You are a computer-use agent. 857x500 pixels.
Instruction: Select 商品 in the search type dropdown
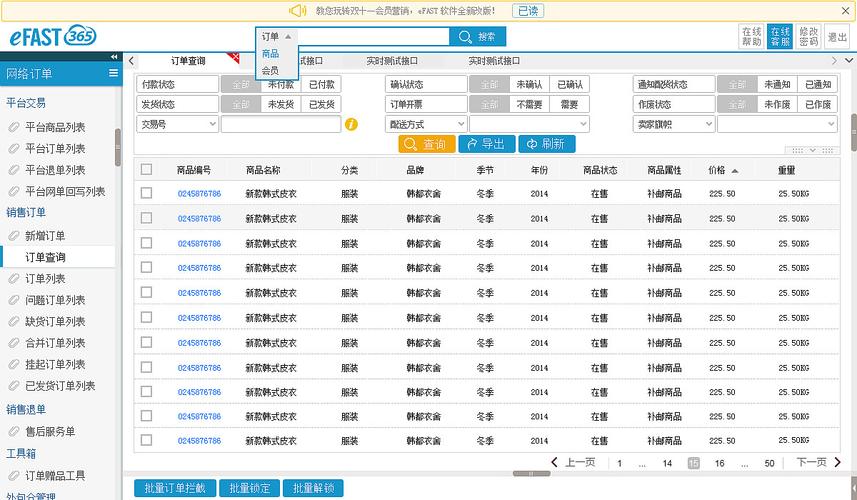click(x=271, y=54)
